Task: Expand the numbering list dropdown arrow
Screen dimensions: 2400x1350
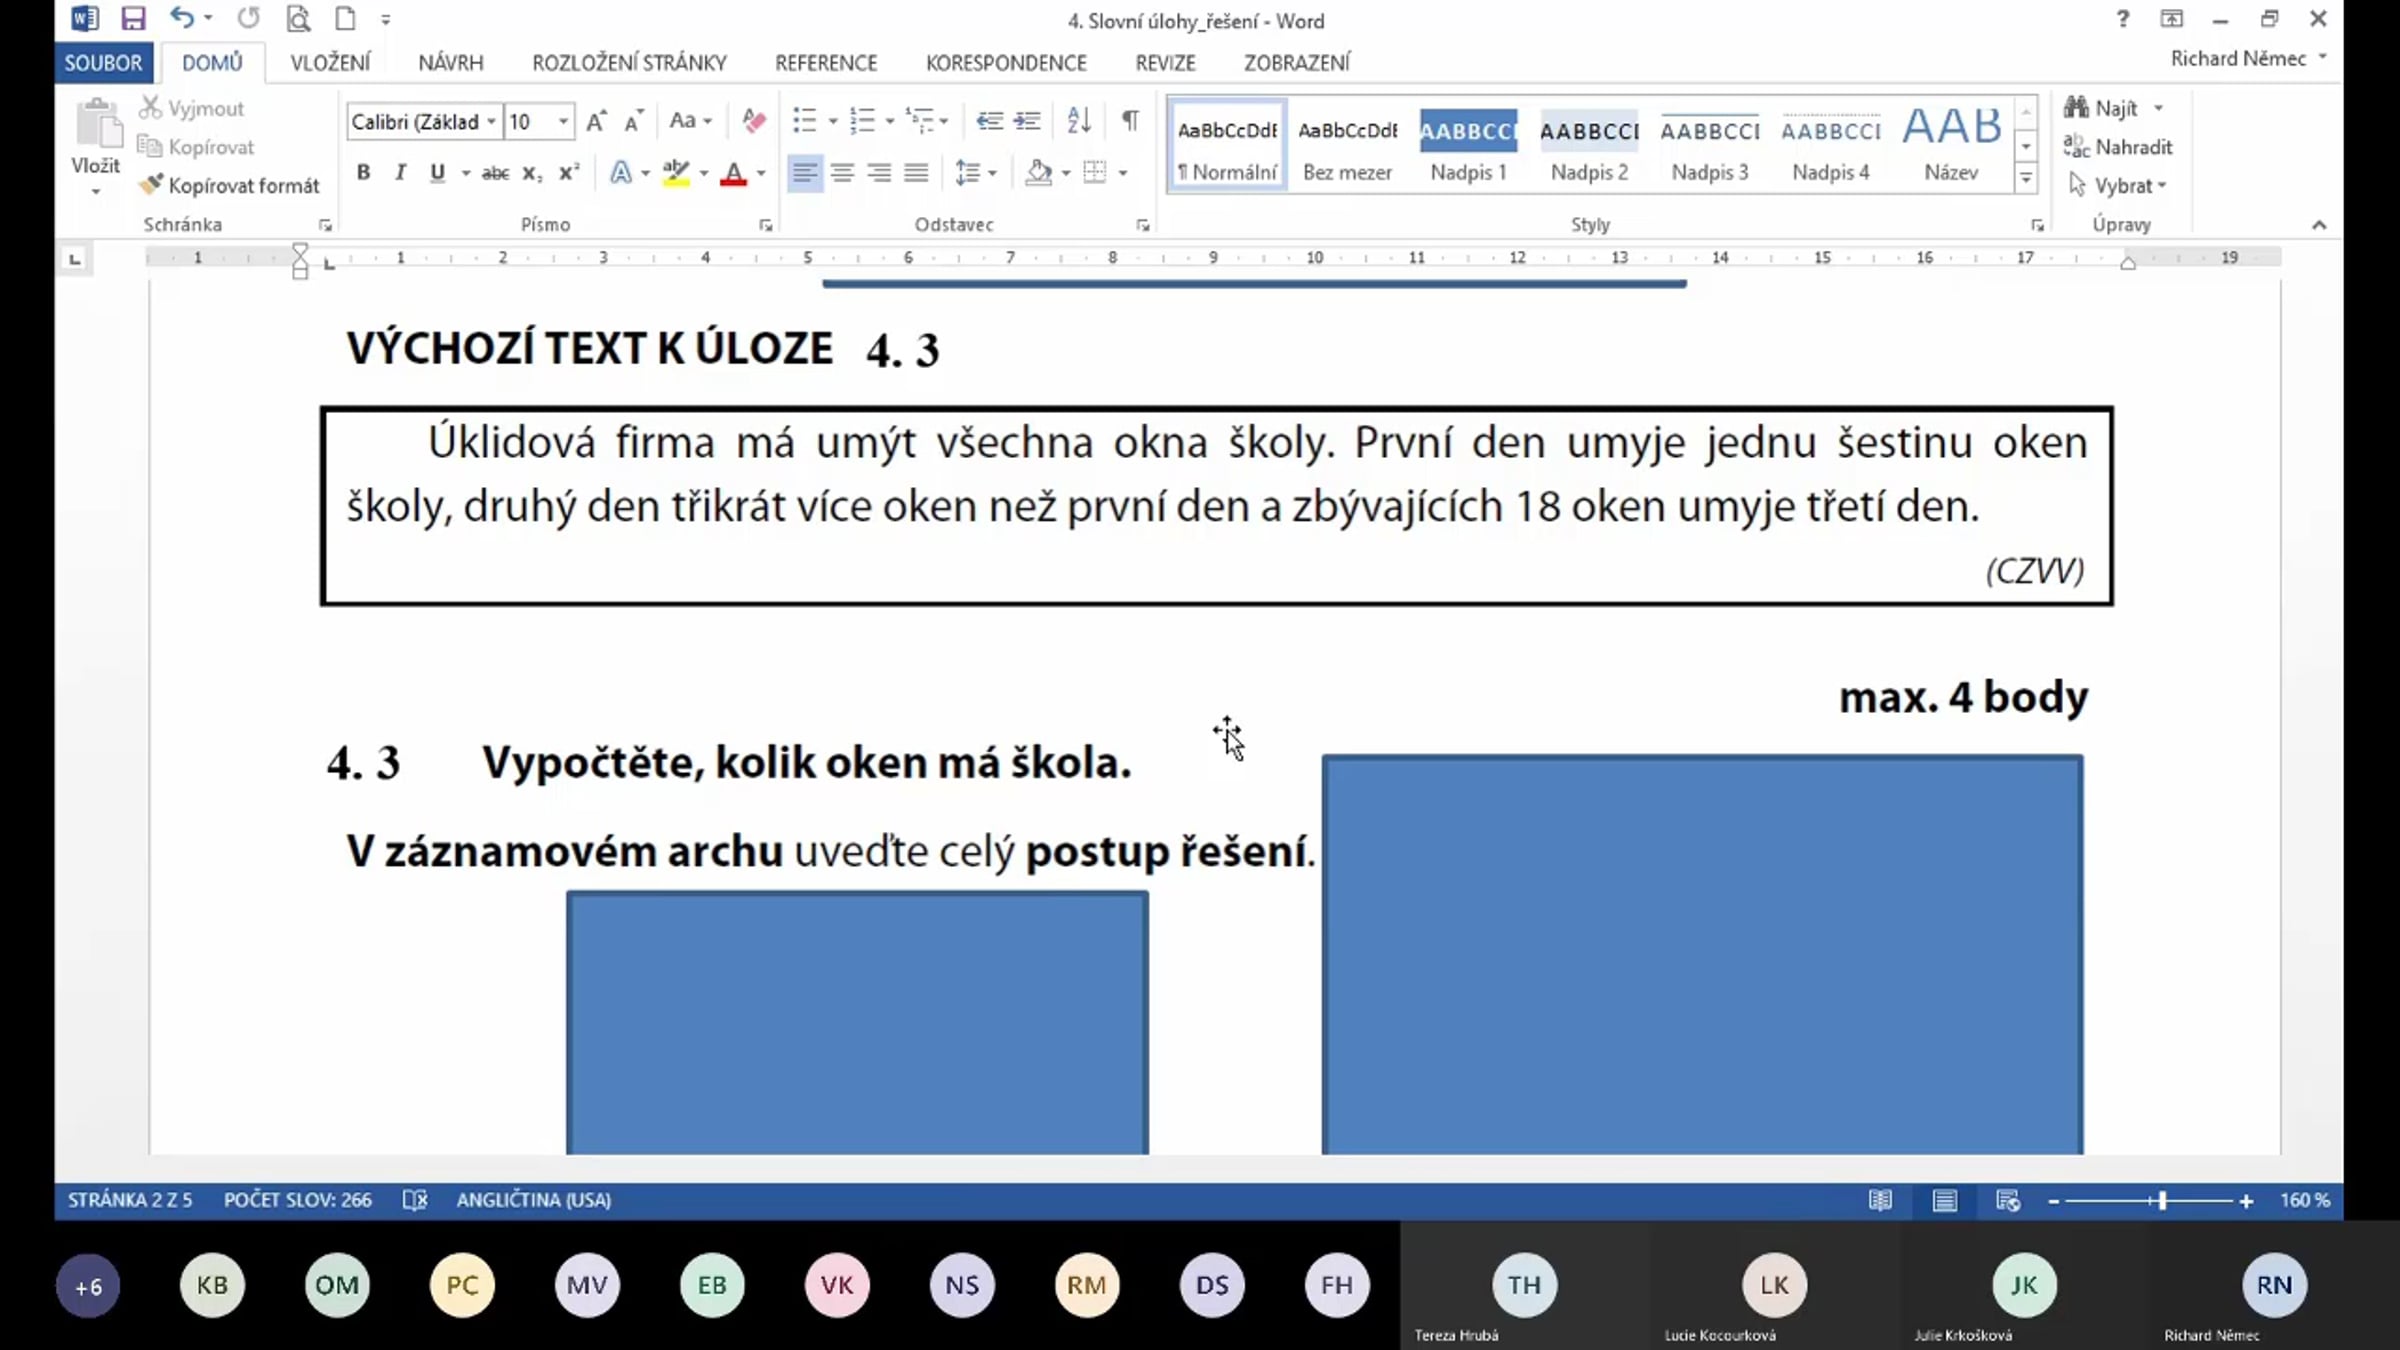Action: click(x=890, y=122)
